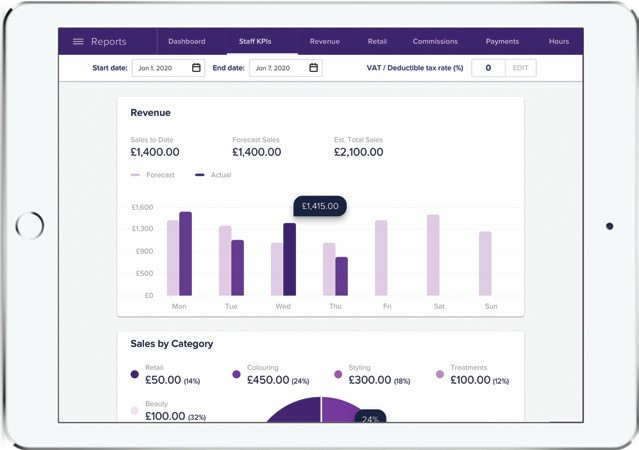The image size is (639, 450).
Task: Click the Est. Total Sales £2,100.00 value
Action: (x=359, y=152)
